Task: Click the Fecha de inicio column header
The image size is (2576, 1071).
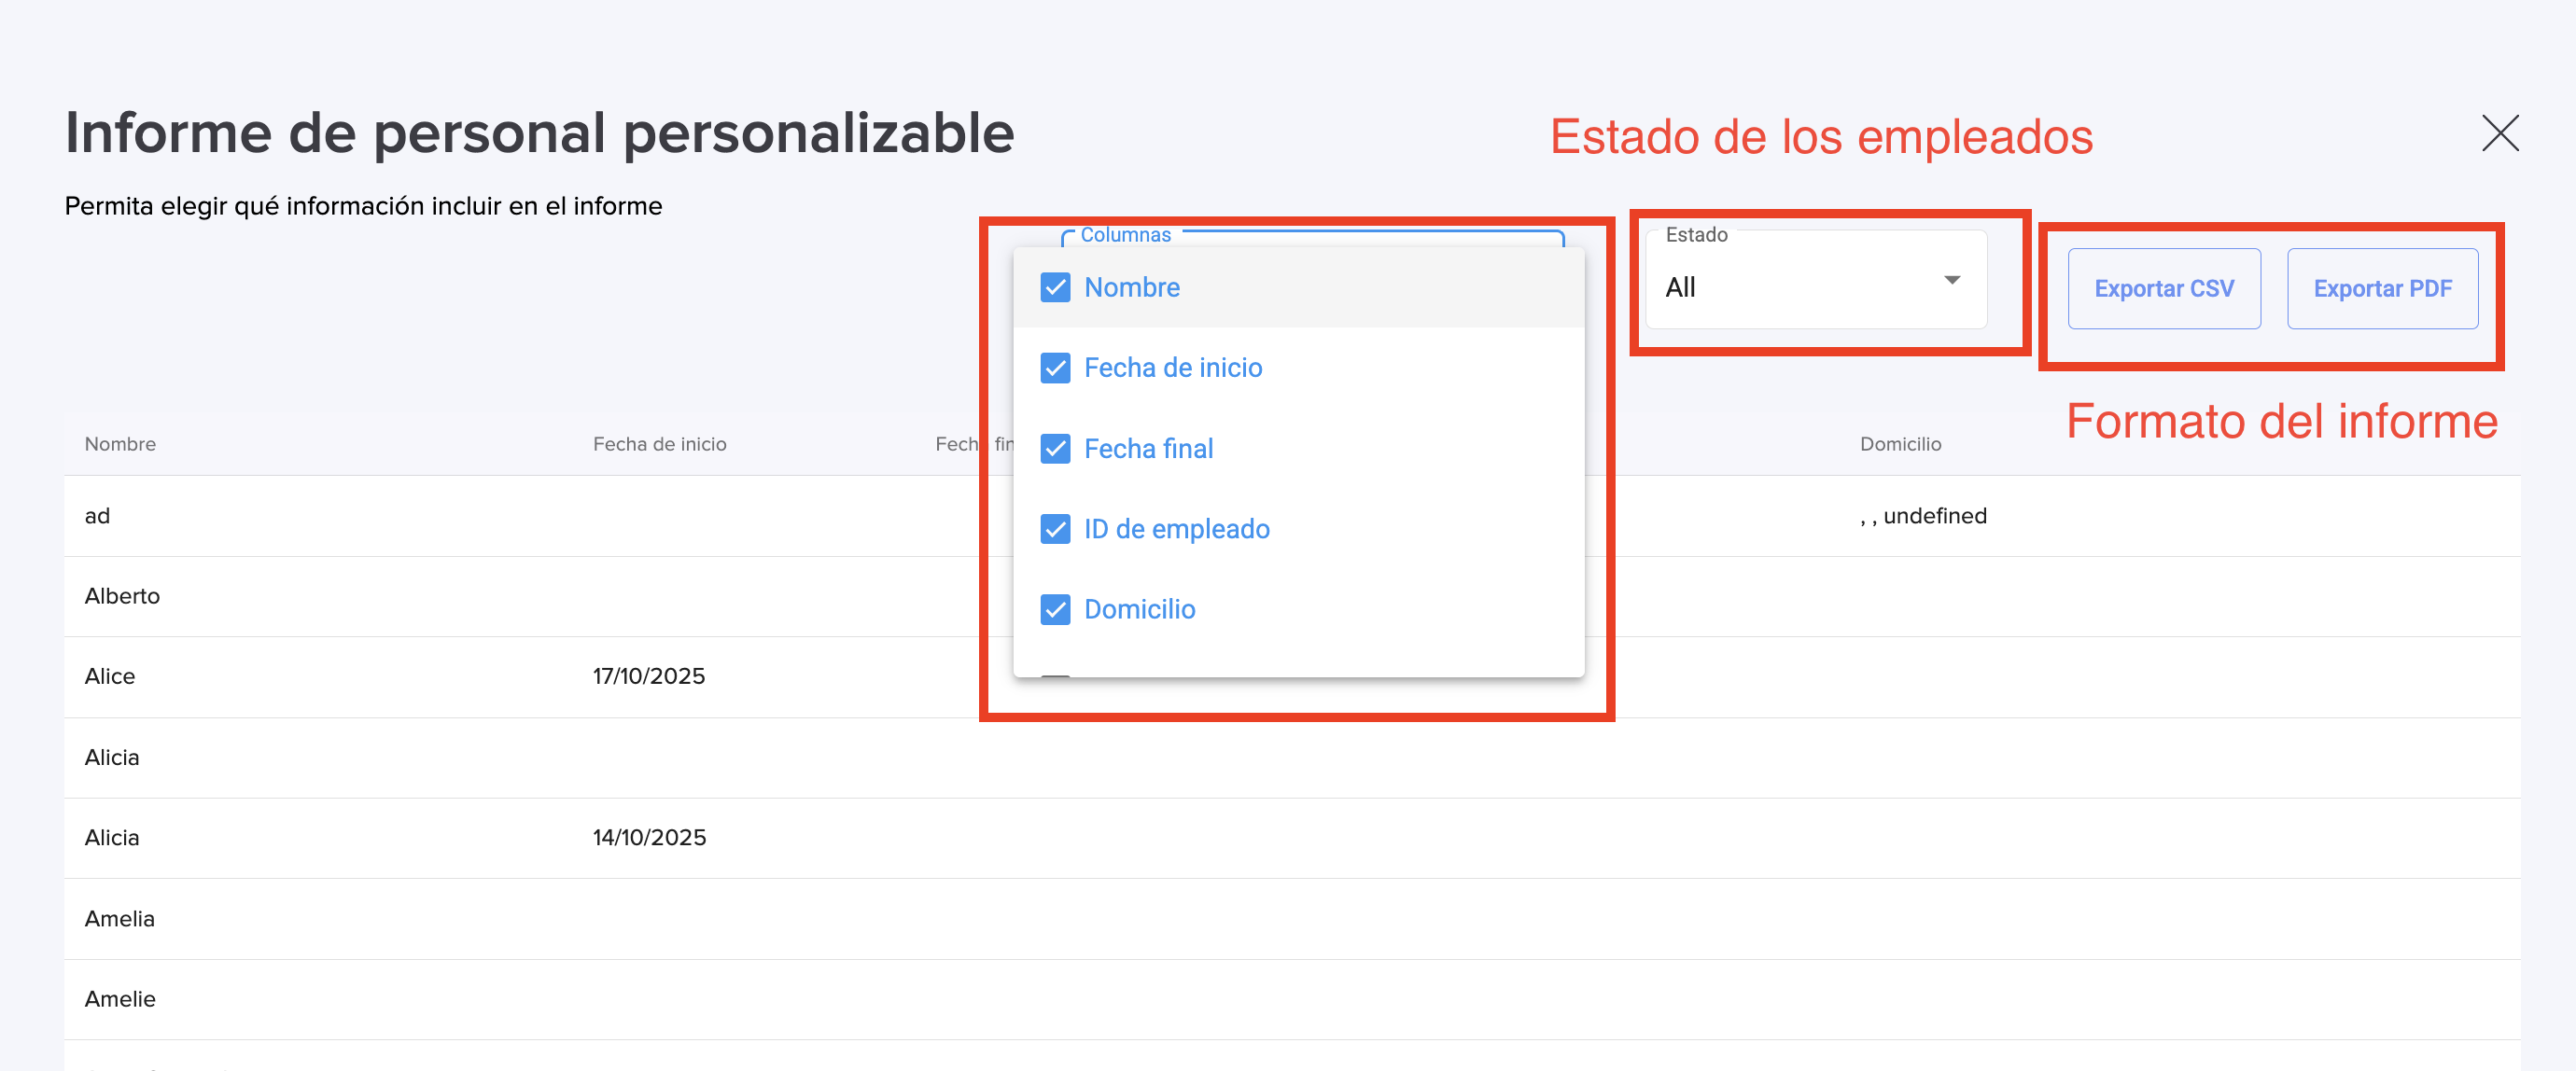Action: coord(659,444)
